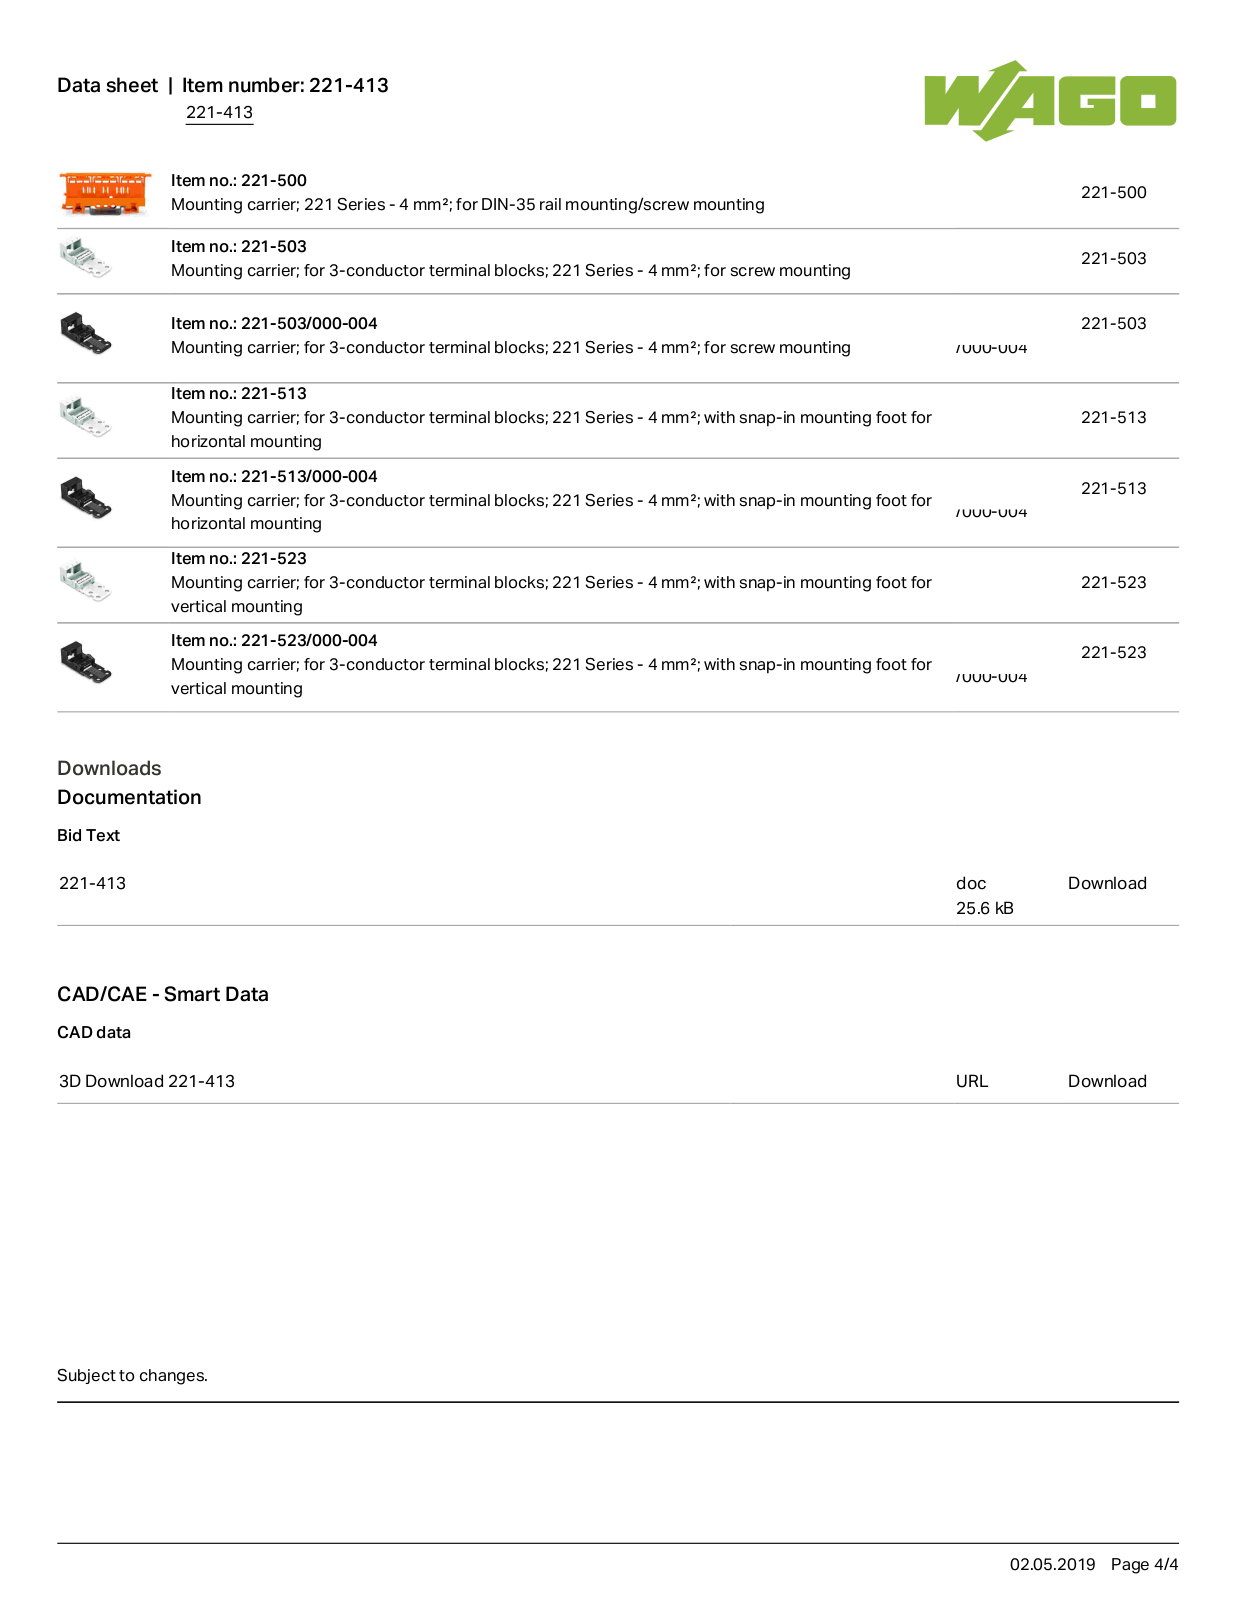Open the 221-500 link in the right column
The height and width of the screenshot is (1600, 1237).
click(x=1113, y=192)
